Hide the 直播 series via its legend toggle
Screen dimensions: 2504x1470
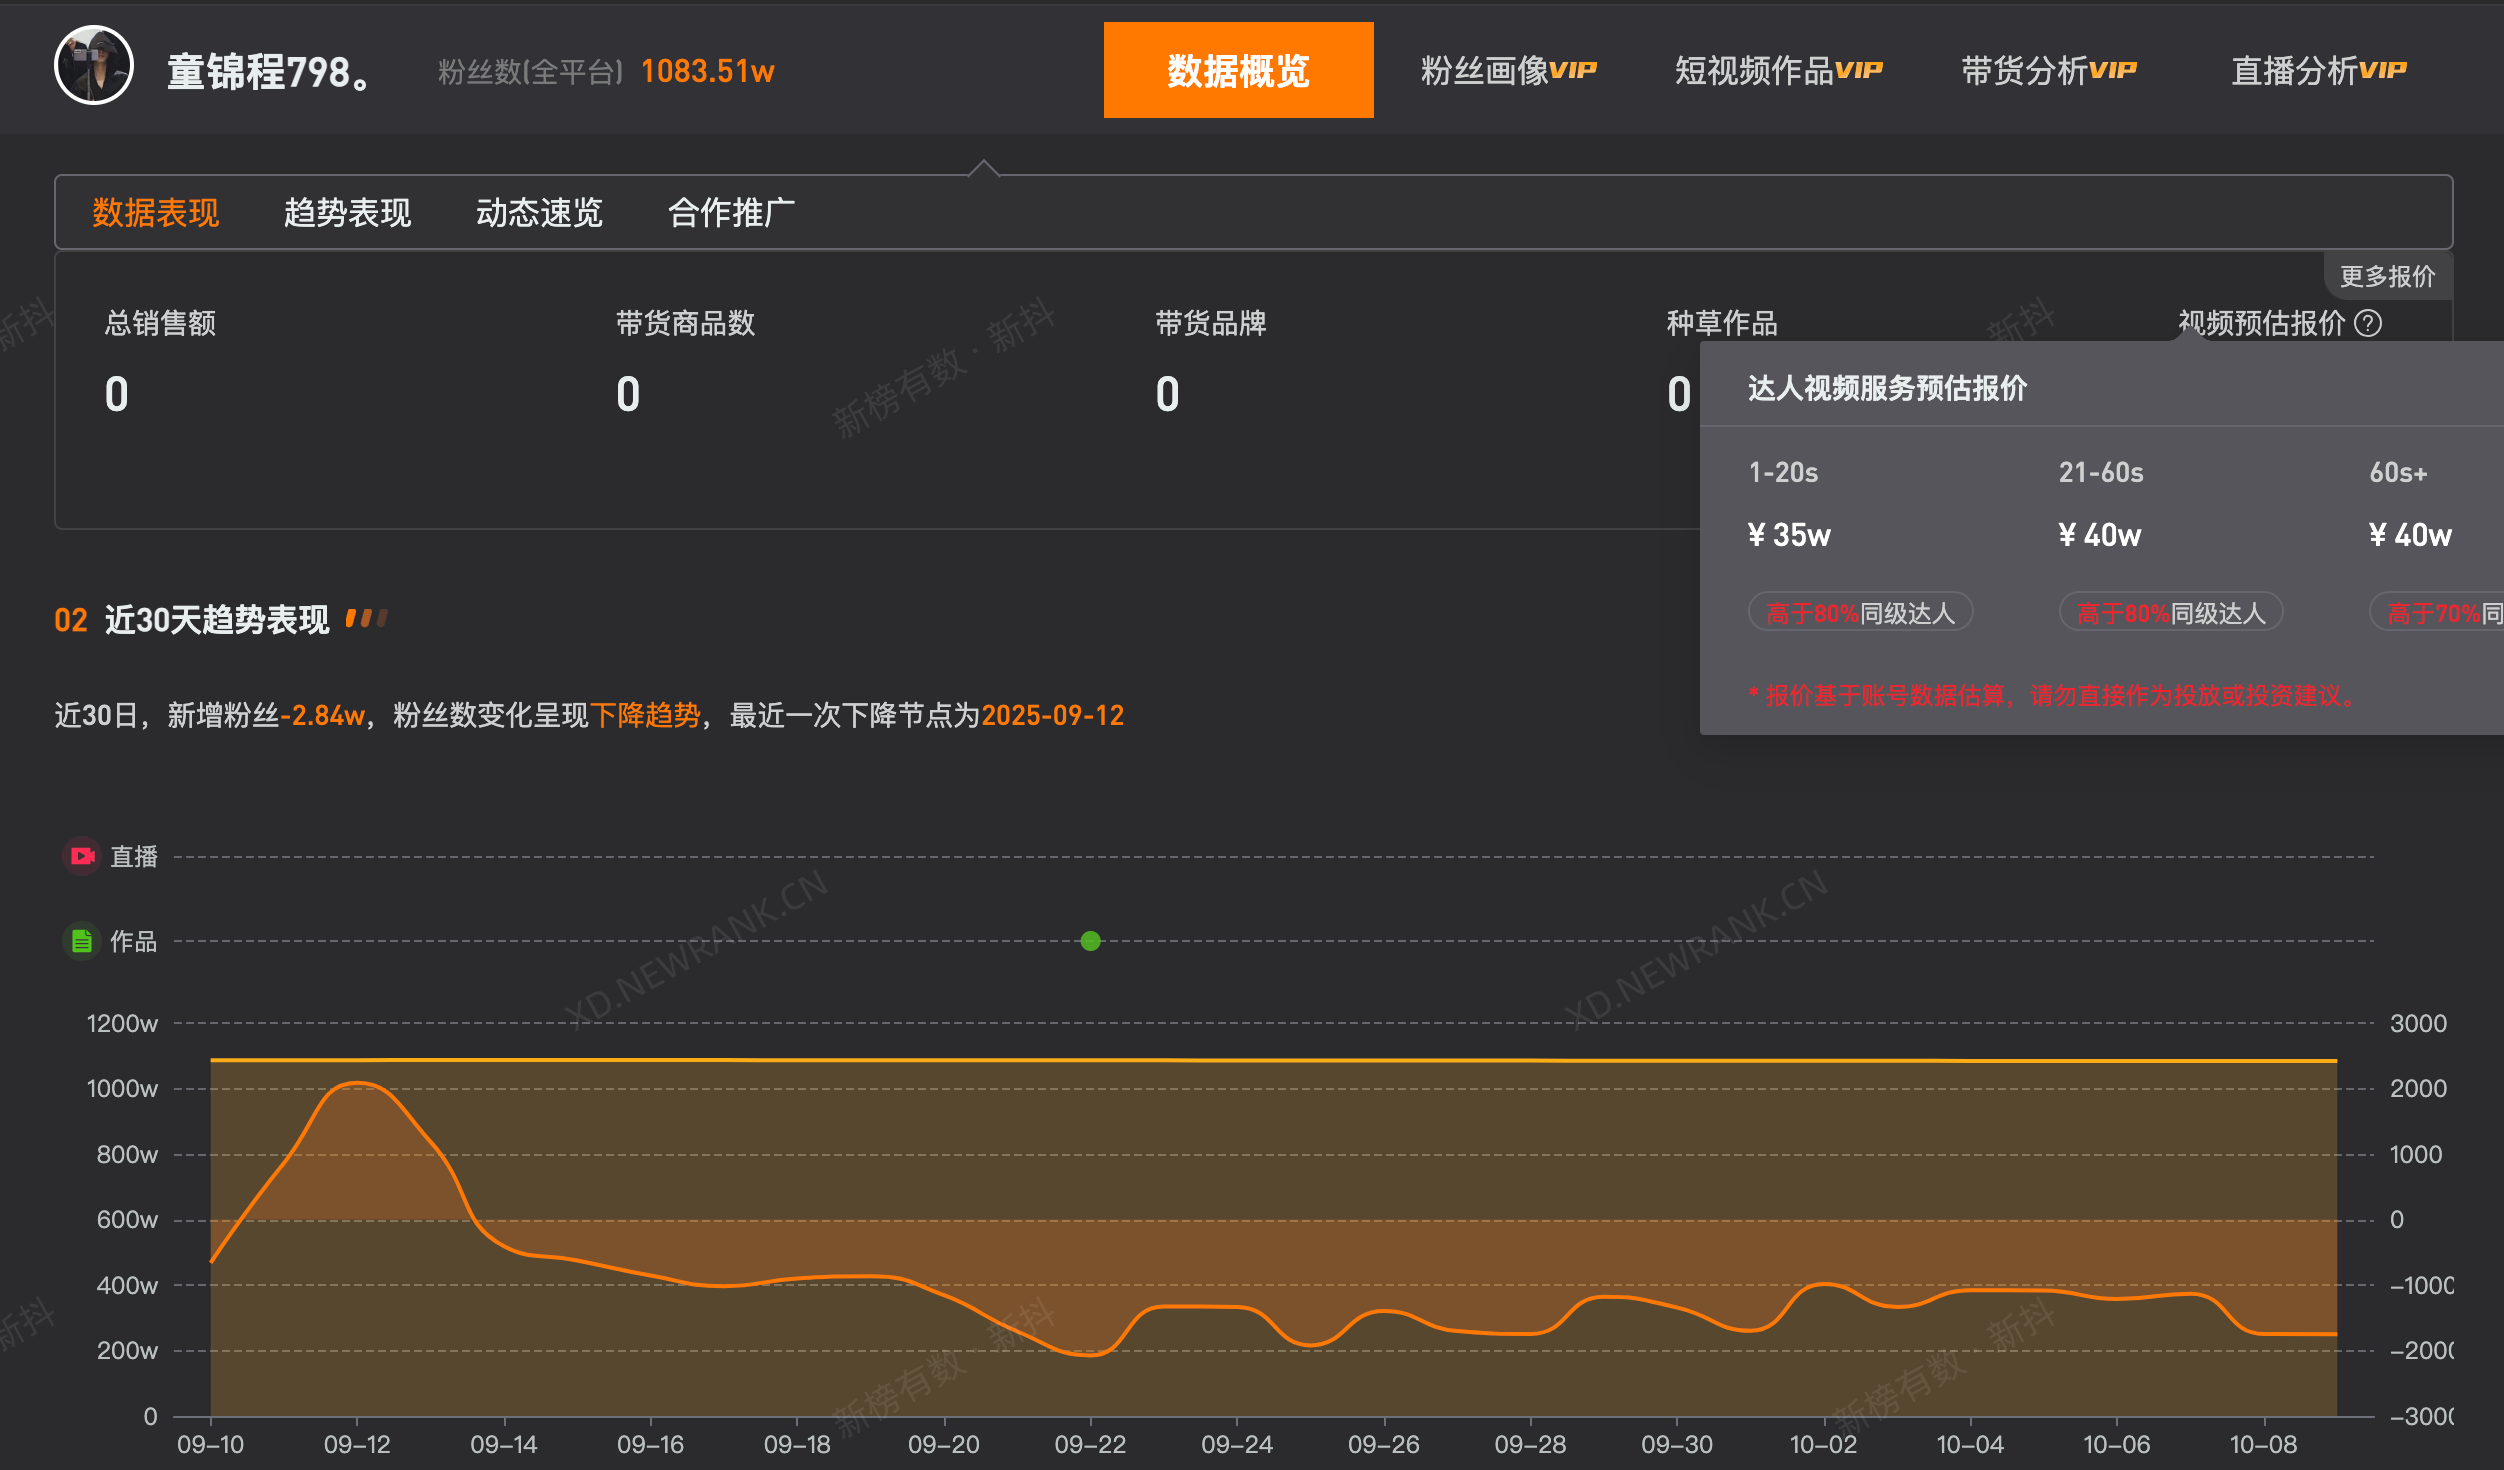pyautogui.click(x=133, y=856)
